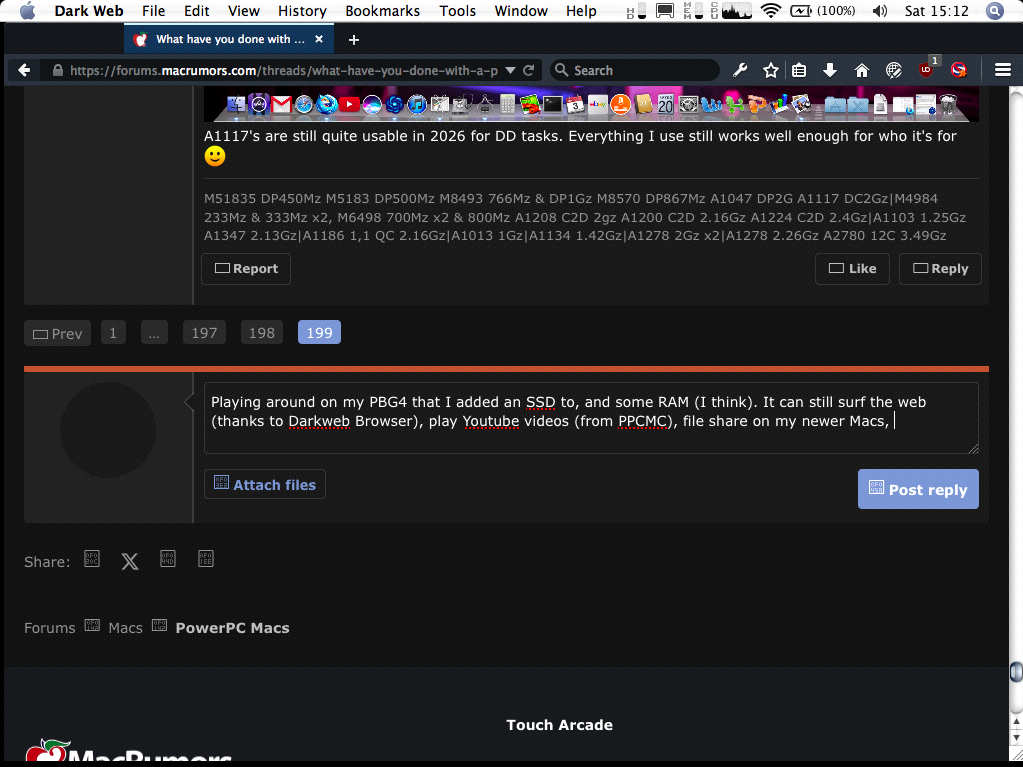Image resolution: width=1023 pixels, height=767 pixels.
Task: Share the thread via the X icon
Action: pos(129,561)
